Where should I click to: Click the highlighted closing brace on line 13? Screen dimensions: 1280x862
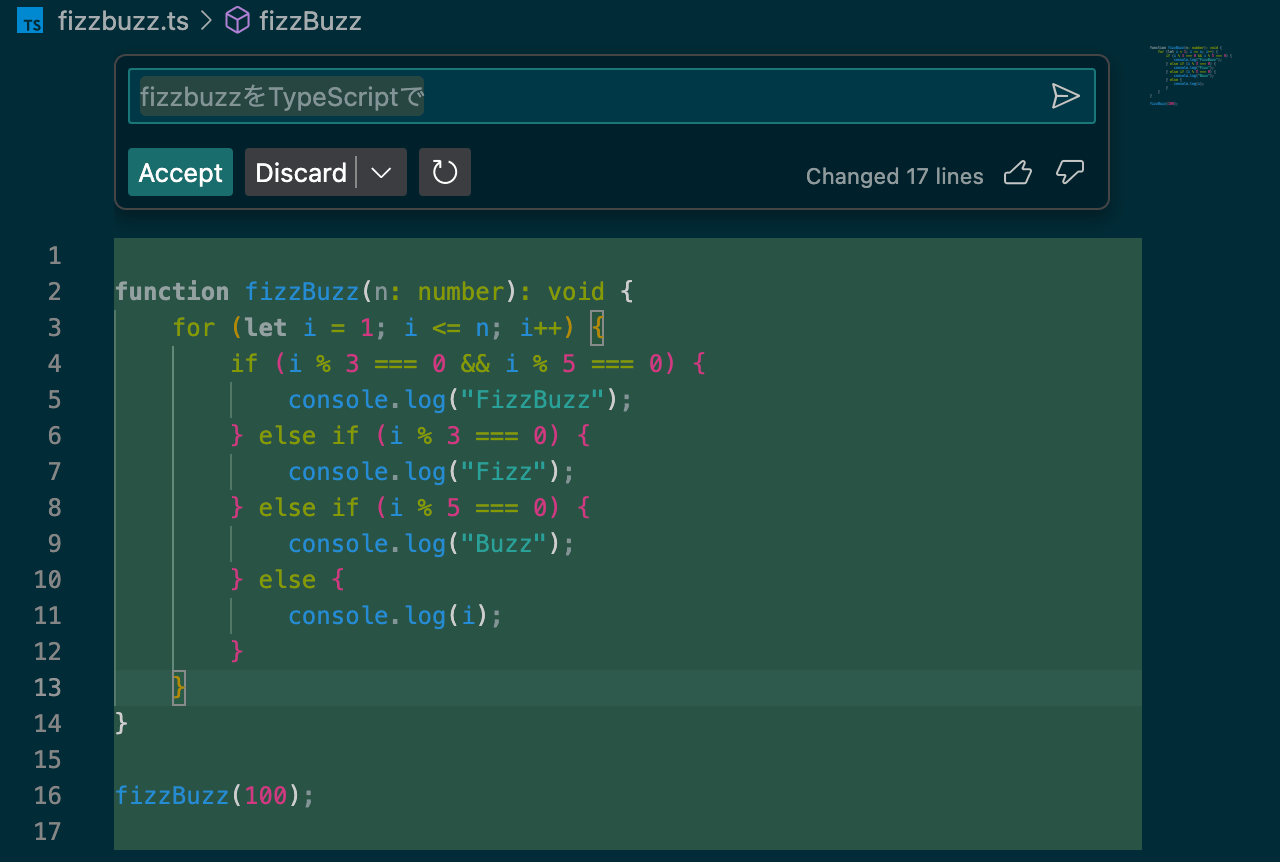[179, 688]
